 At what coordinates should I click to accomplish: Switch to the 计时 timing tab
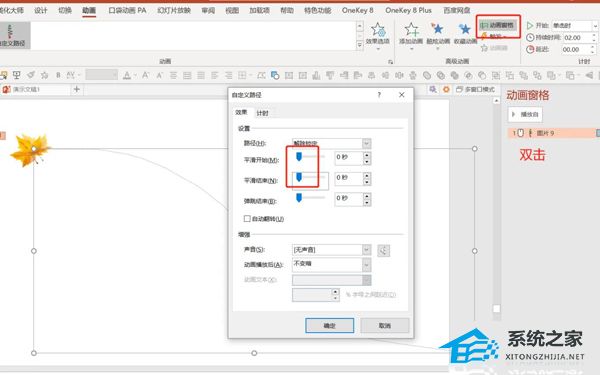coord(262,113)
